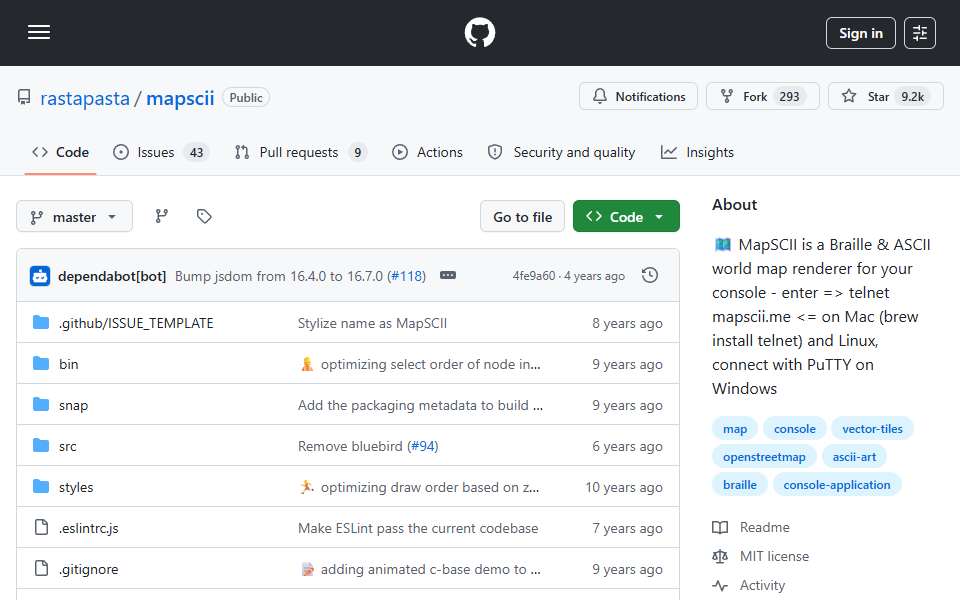This screenshot has height=600, width=960.
Task: Select the ascii-art topic tag
Action: (x=854, y=457)
